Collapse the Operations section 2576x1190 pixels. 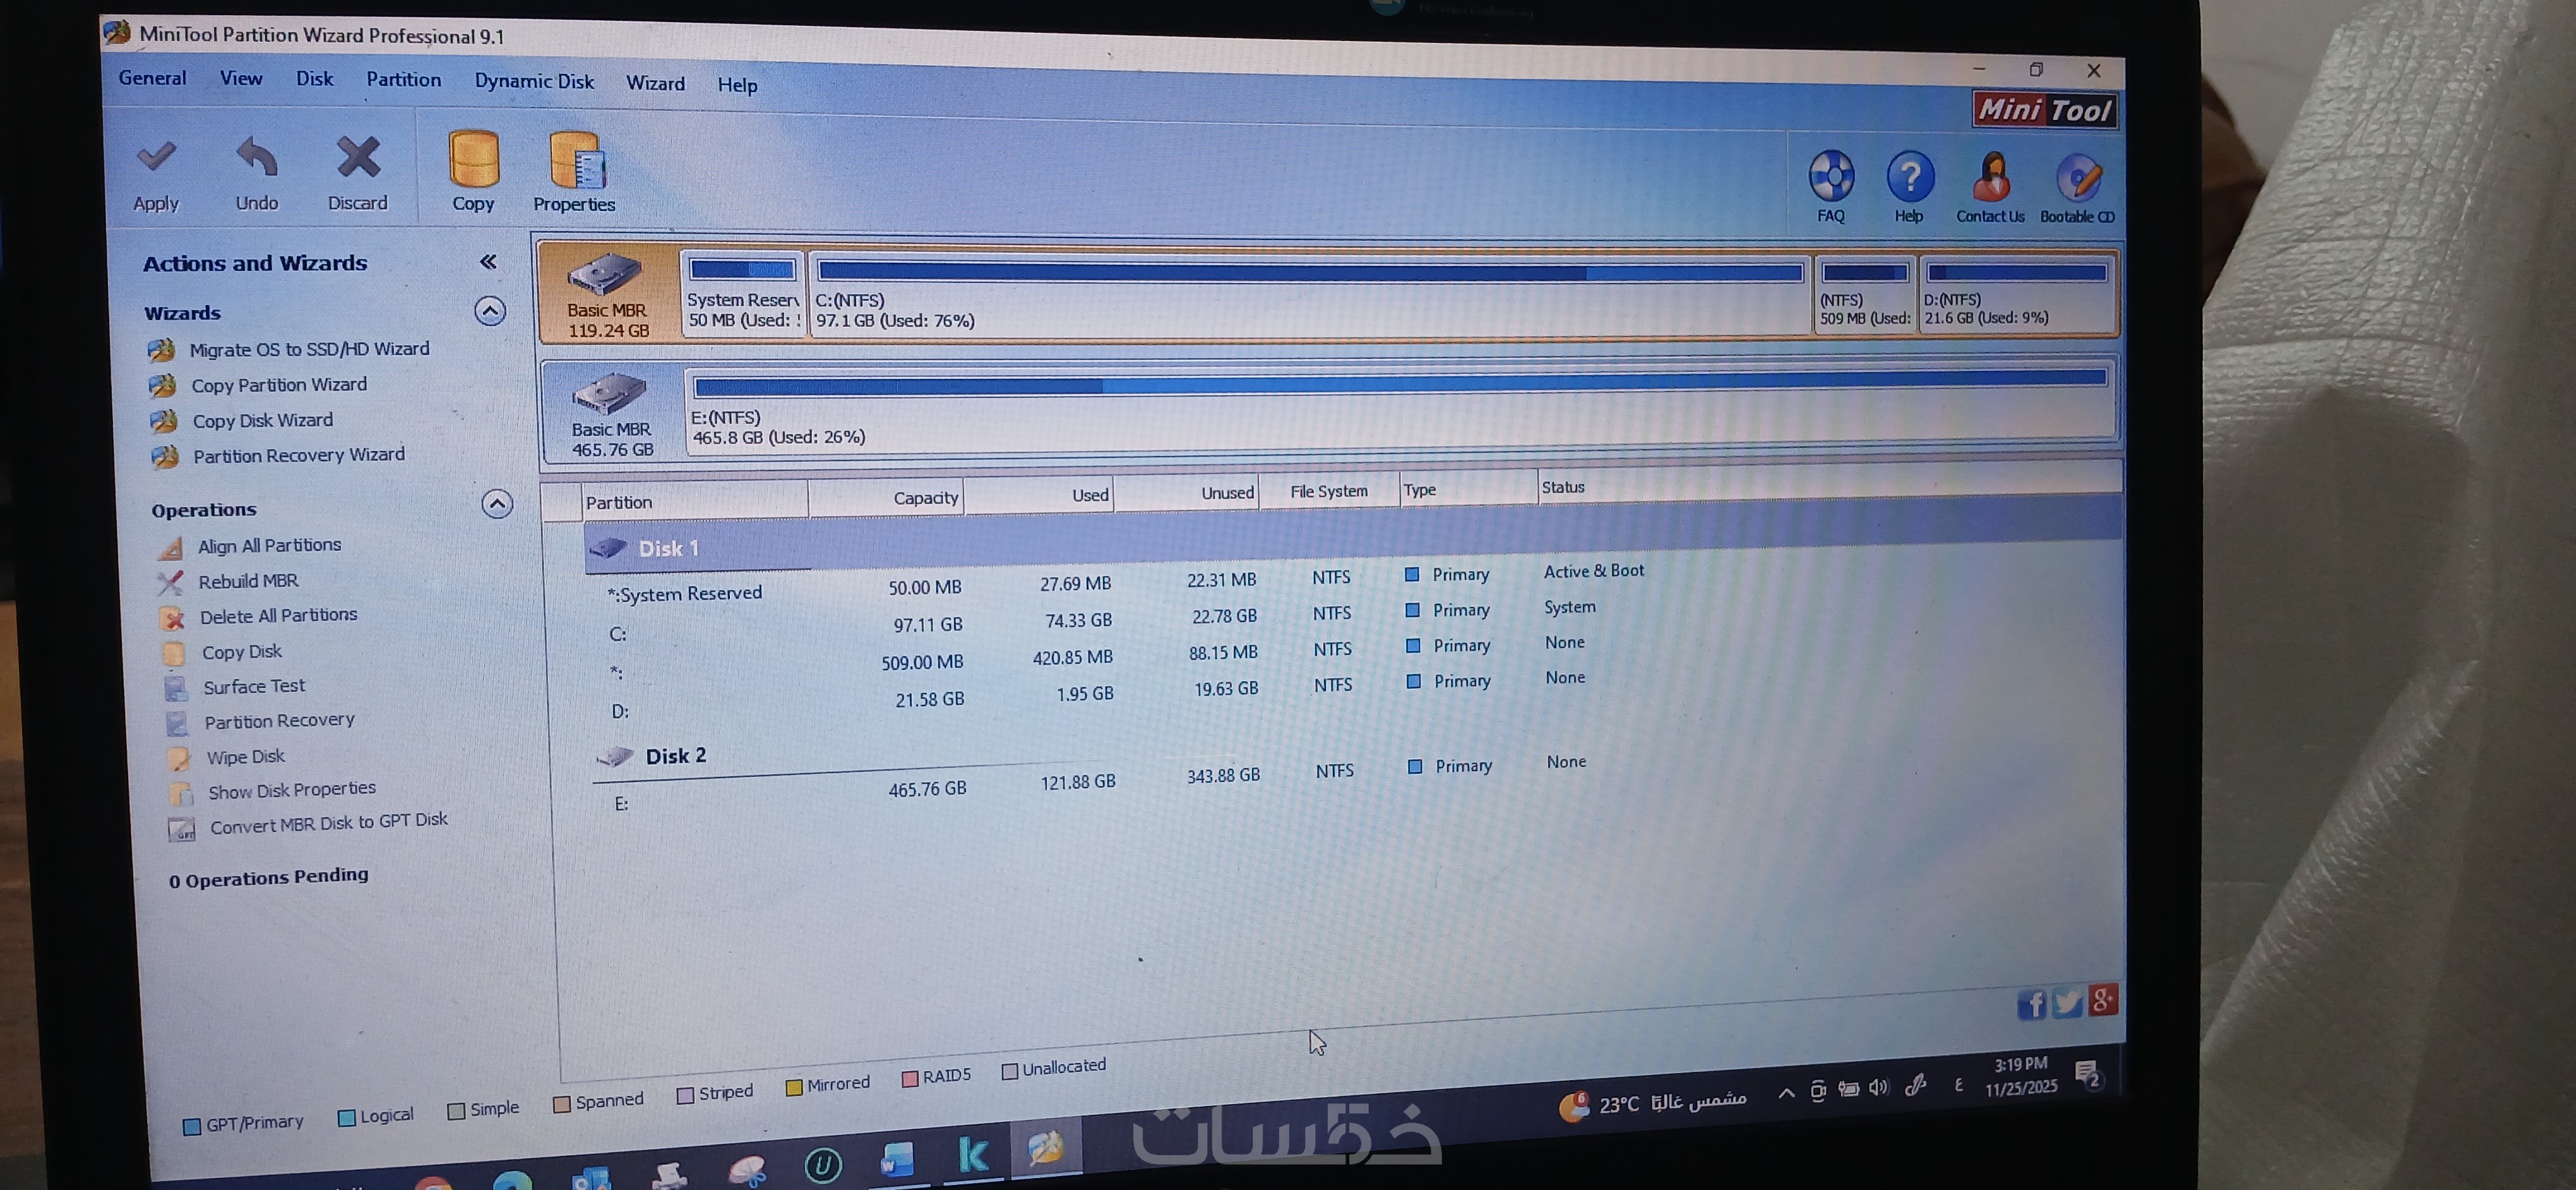tap(497, 504)
